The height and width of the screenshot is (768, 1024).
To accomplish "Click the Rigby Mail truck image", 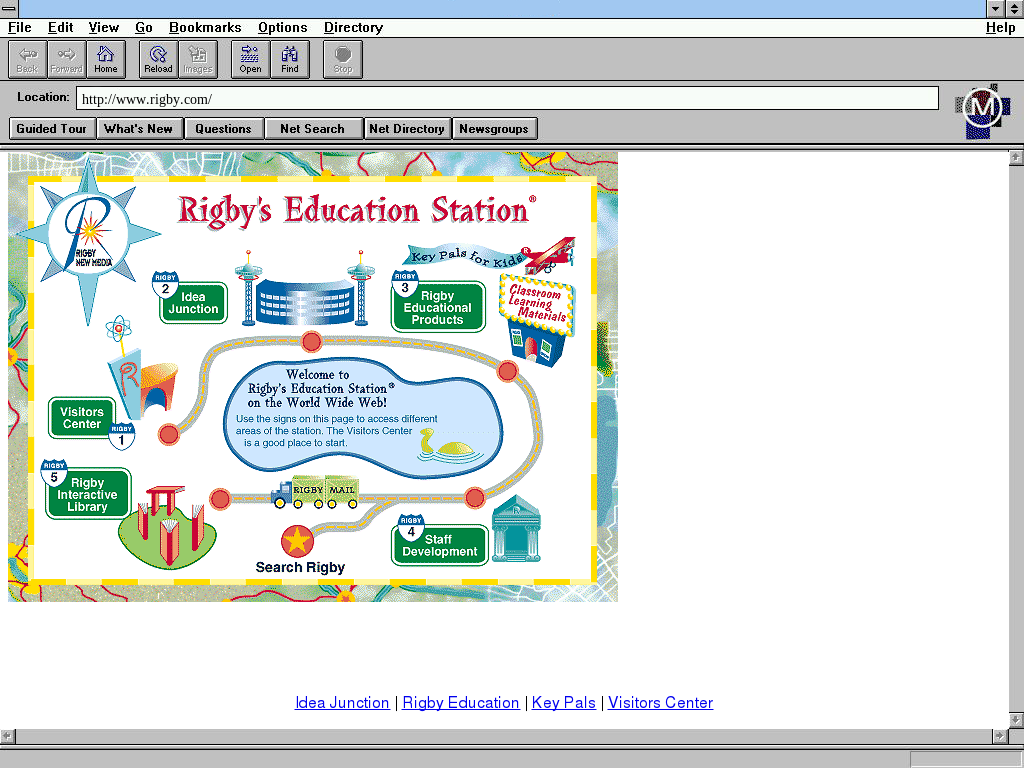I will click(316, 491).
